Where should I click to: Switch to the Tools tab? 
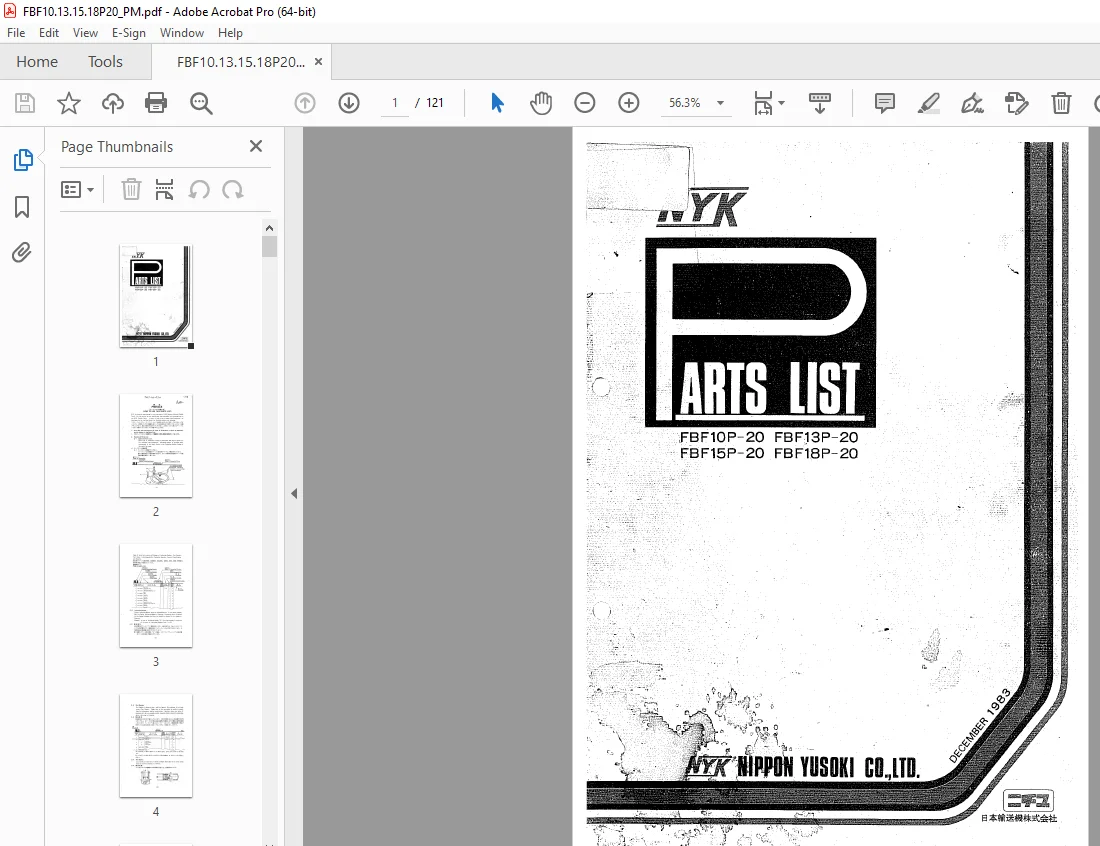(105, 62)
